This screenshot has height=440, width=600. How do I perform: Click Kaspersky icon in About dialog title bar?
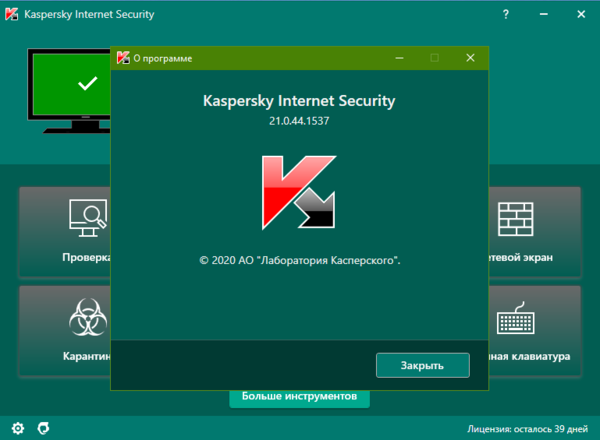tap(123, 58)
